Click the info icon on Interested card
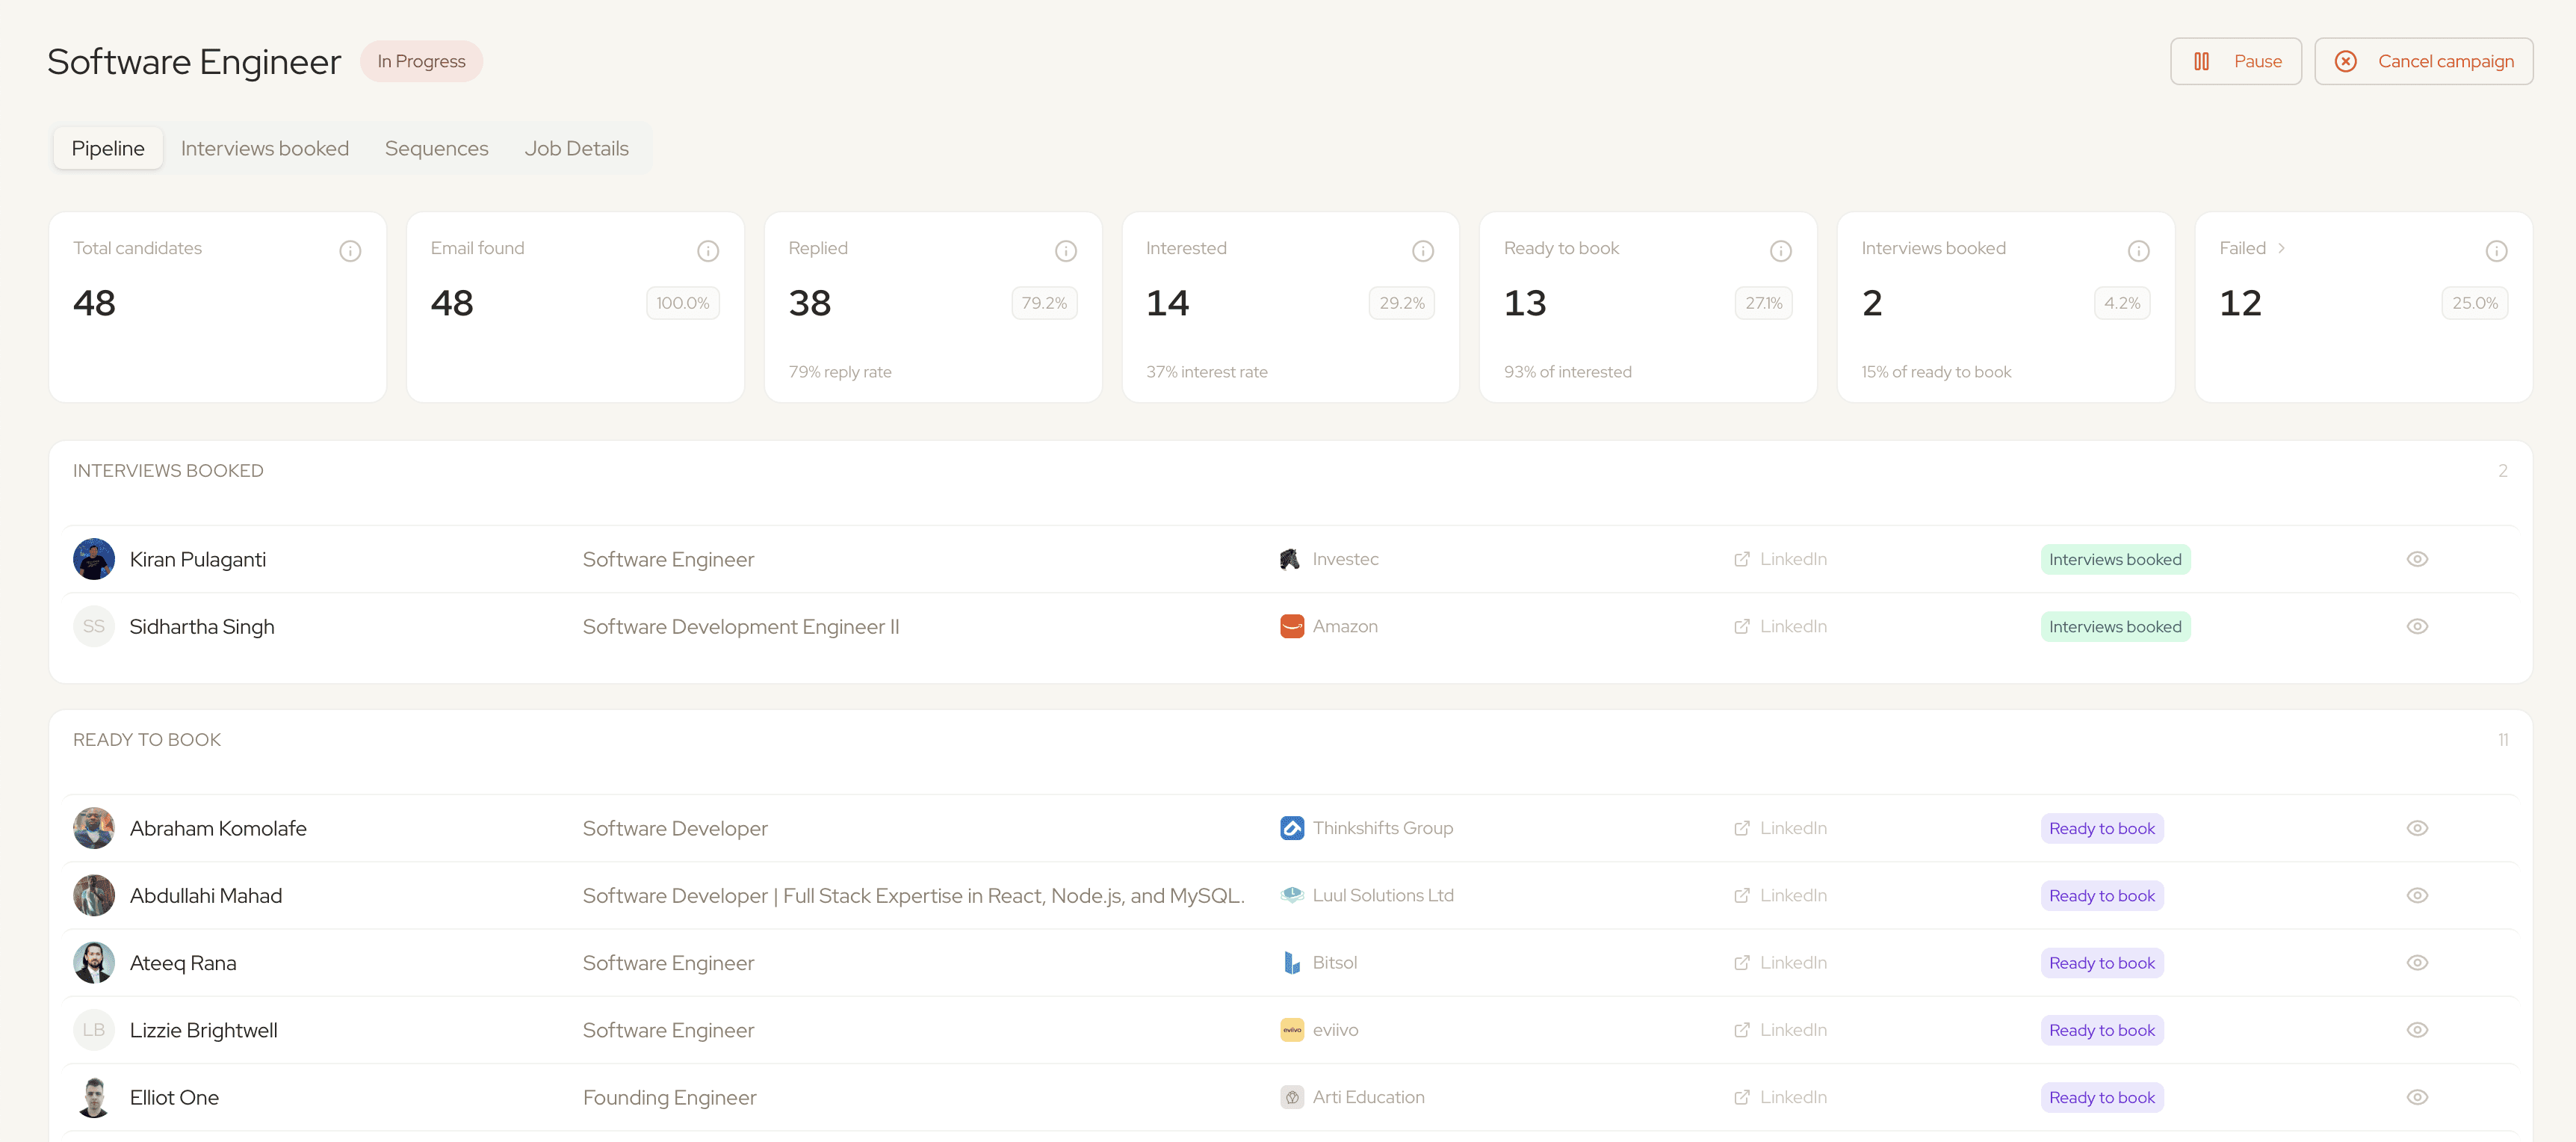2576x1142 pixels. click(1423, 251)
